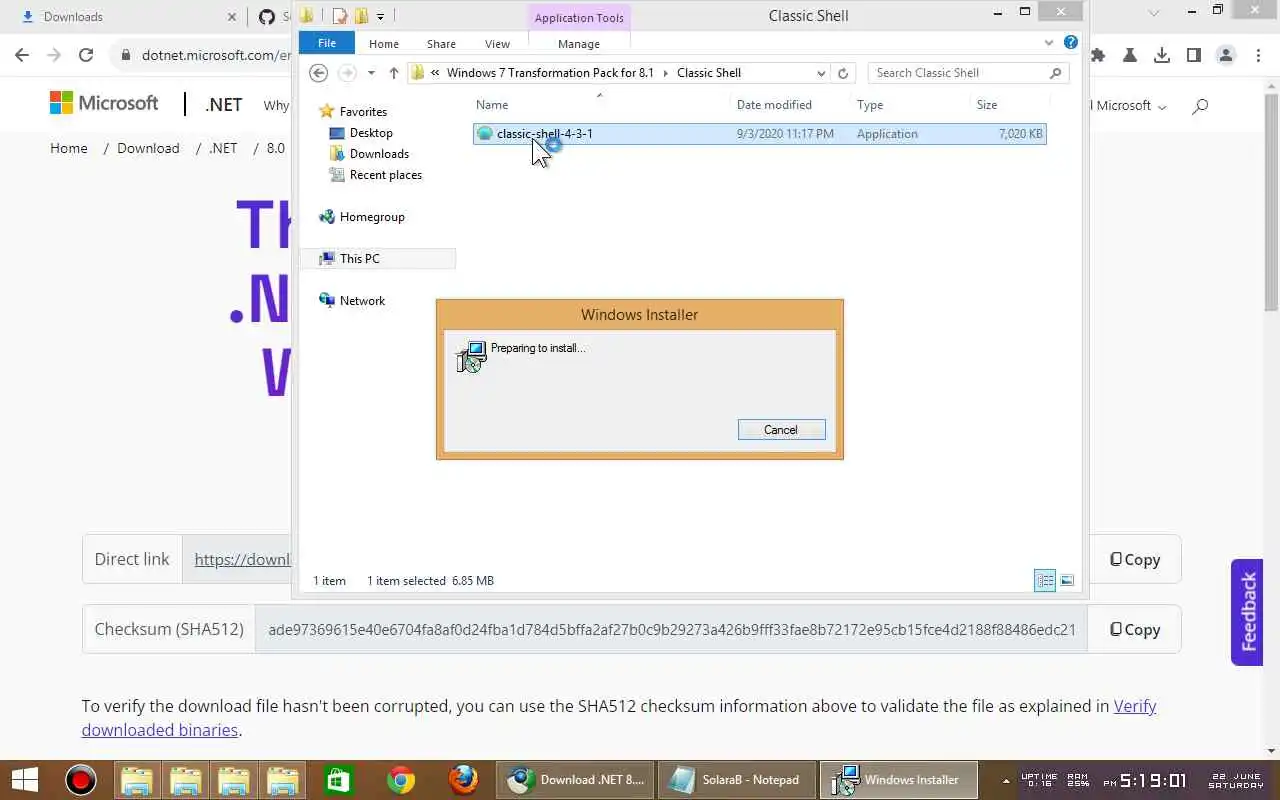Viewport: 1280px width, 800px height.
Task: Click the Explorer back arrow button
Action: (318, 73)
